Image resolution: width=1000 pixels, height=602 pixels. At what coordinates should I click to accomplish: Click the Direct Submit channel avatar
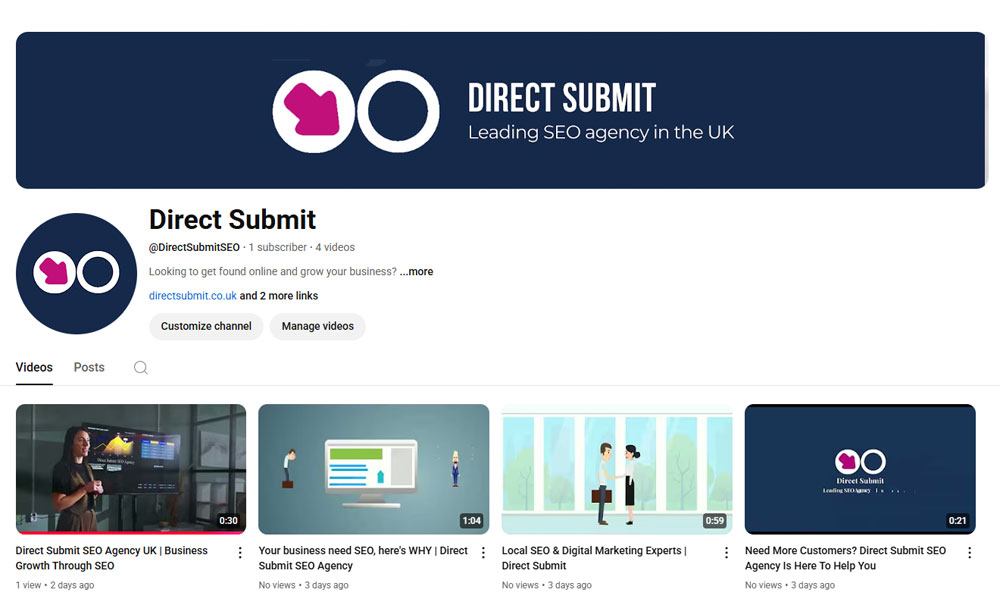click(77, 274)
